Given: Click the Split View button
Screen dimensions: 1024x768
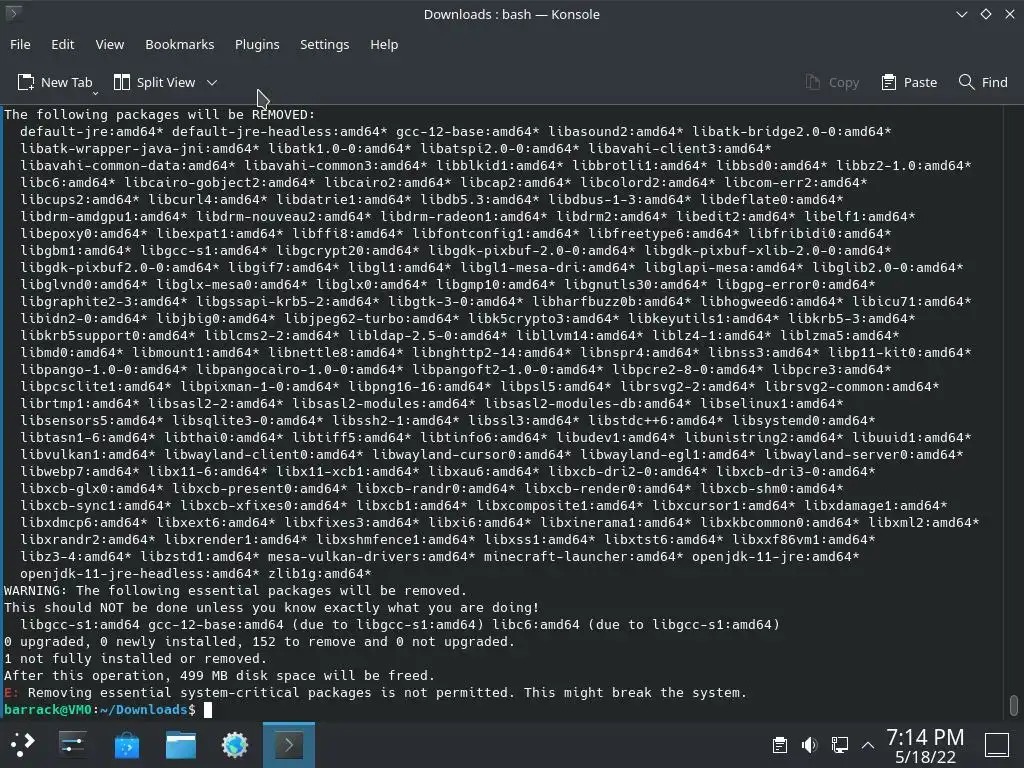Looking at the screenshot, I should [155, 82].
